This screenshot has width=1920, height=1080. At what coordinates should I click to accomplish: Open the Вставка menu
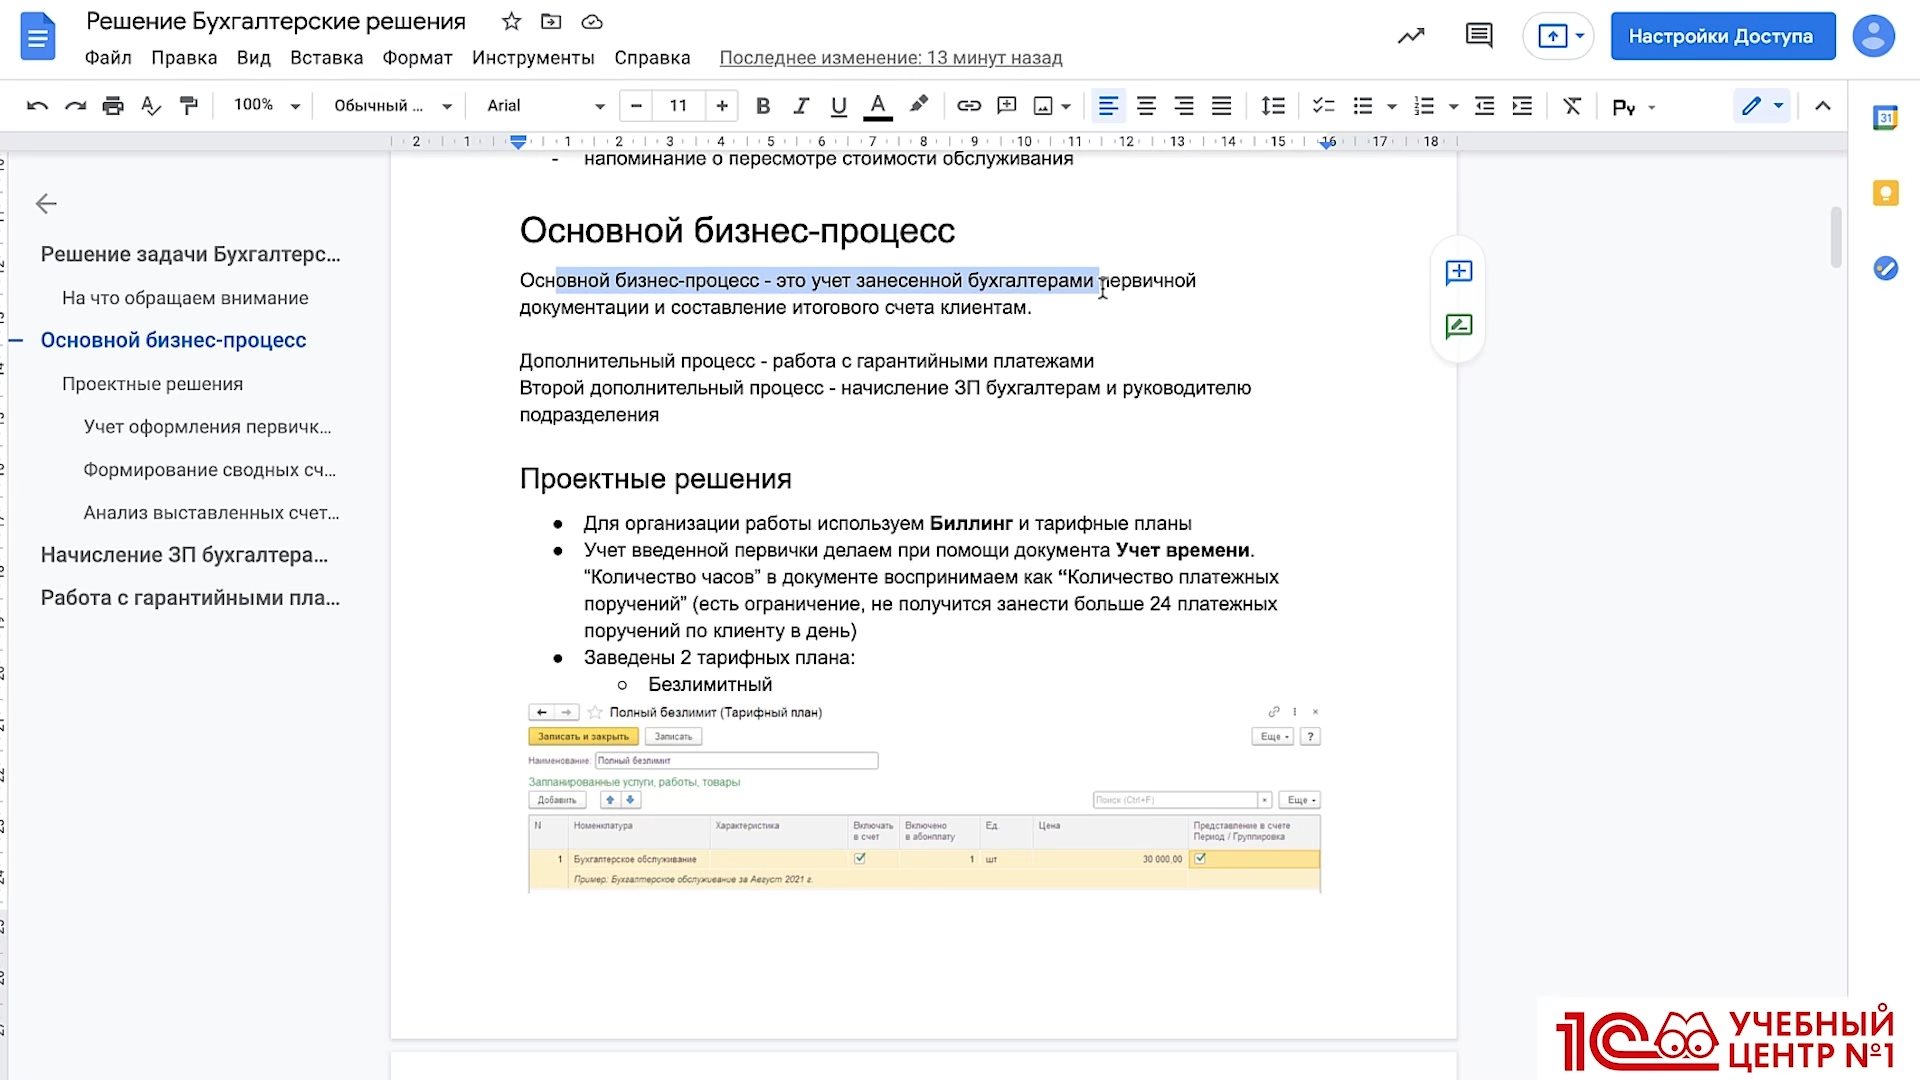(326, 58)
